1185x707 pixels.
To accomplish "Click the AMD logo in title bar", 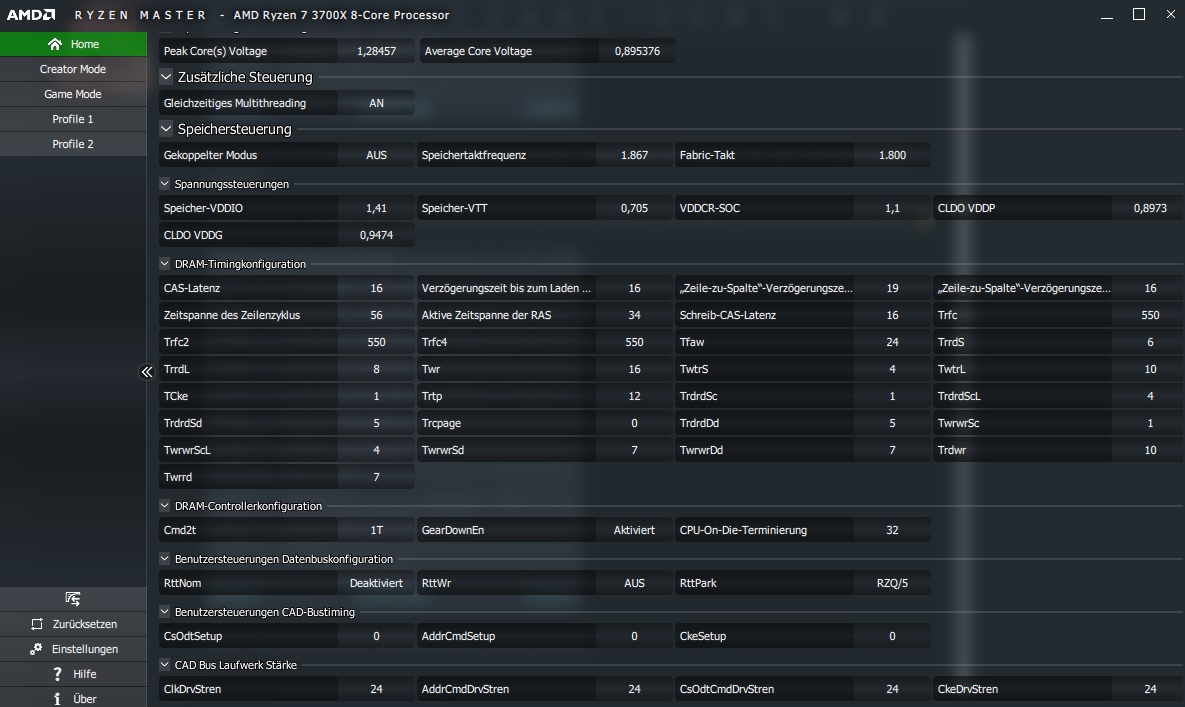I will click(31, 14).
